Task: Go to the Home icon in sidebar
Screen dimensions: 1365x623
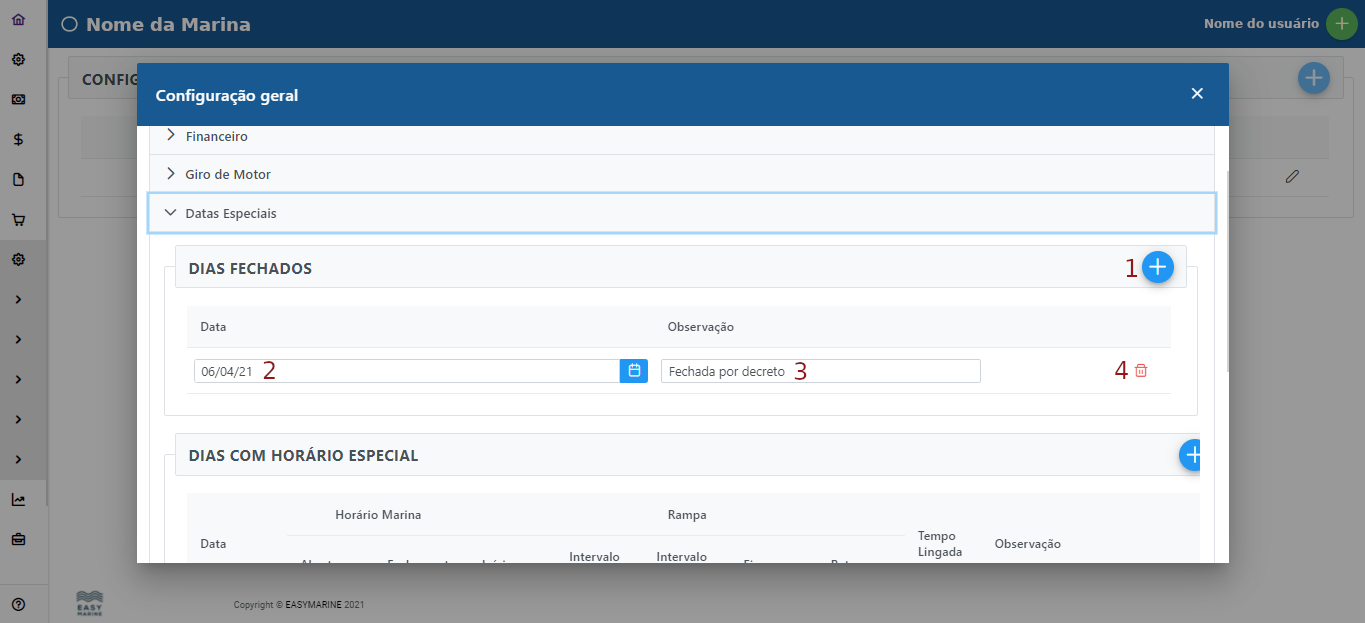Action: click(x=18, y=19)
